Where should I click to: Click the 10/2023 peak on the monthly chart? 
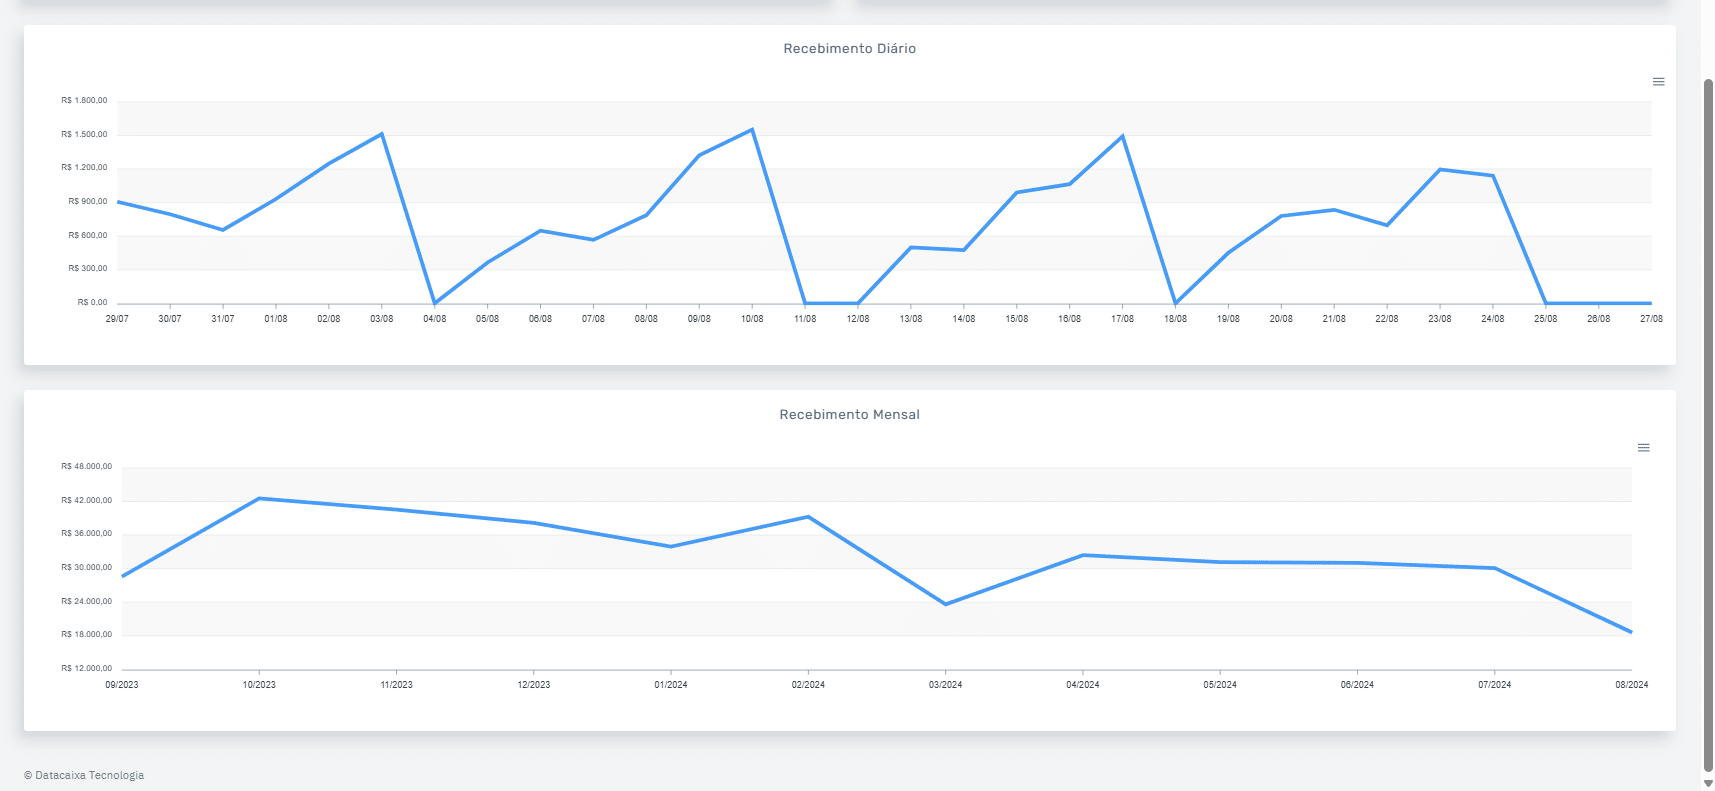tap(259, 498)
